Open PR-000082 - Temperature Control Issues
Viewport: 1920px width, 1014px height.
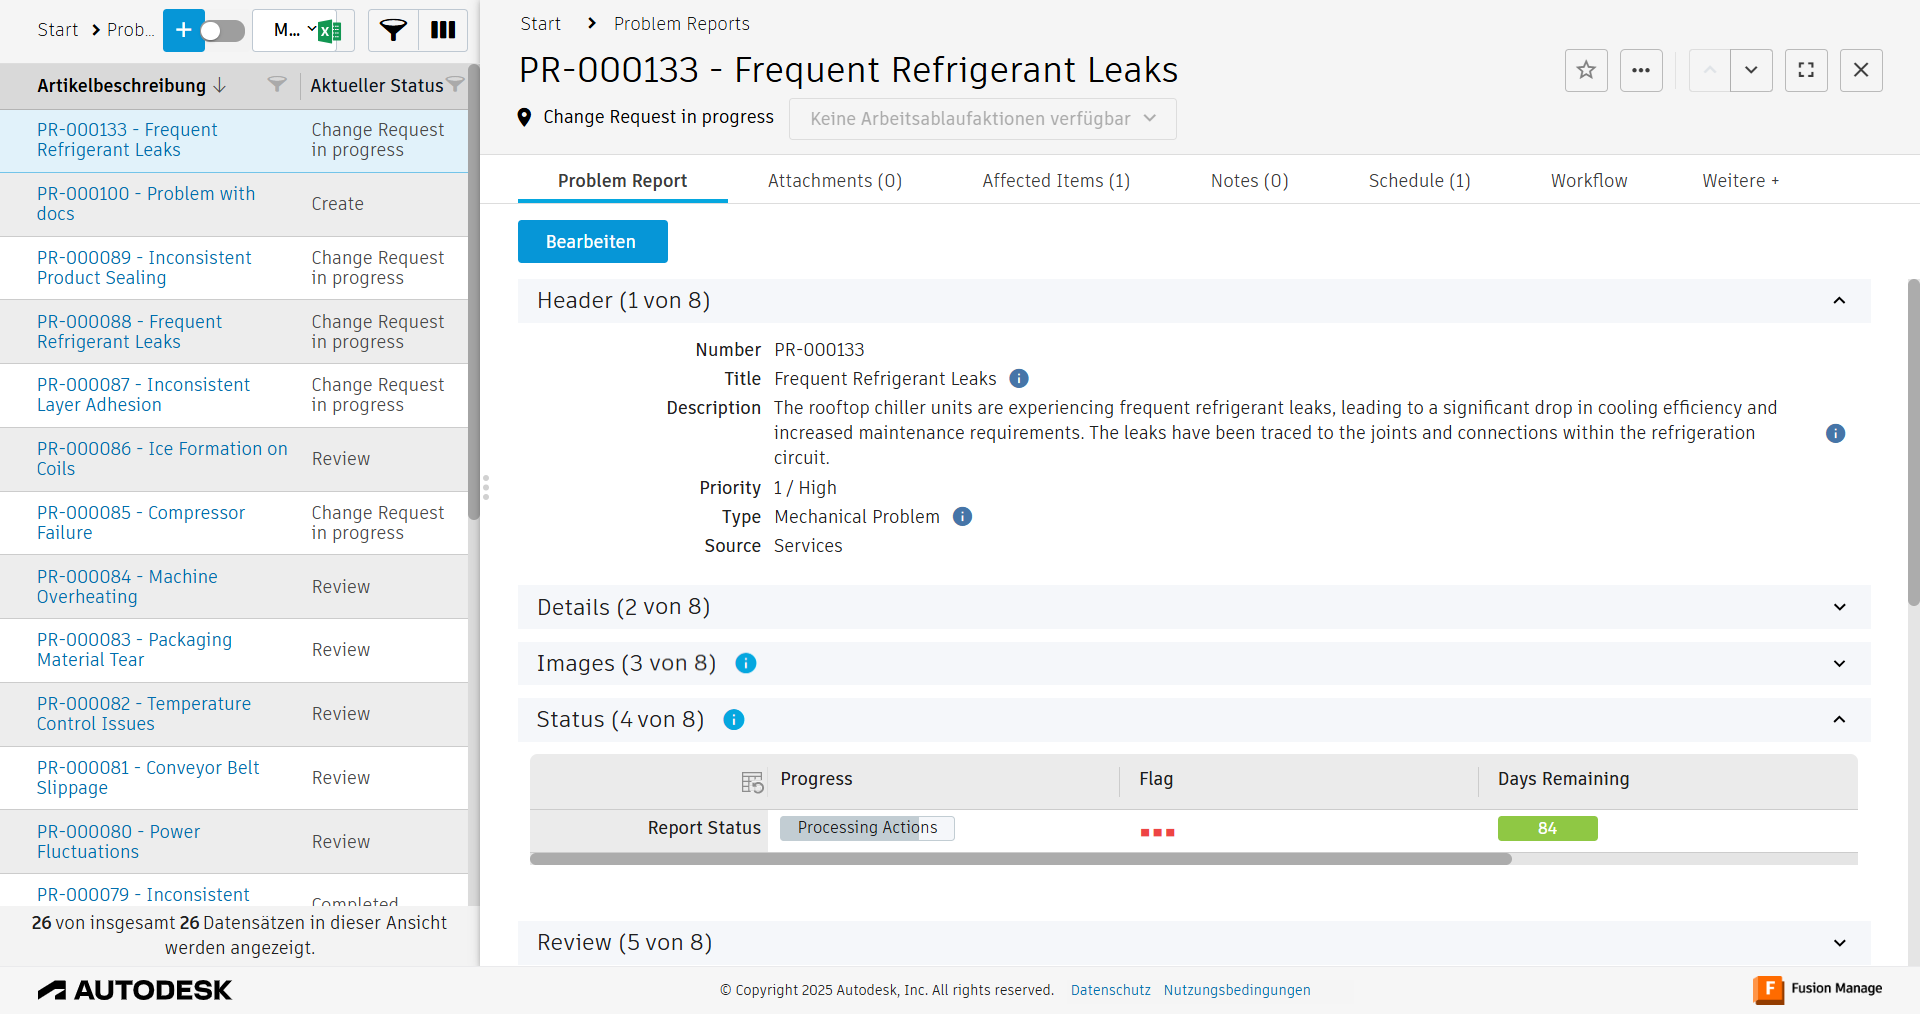(144, 714)
